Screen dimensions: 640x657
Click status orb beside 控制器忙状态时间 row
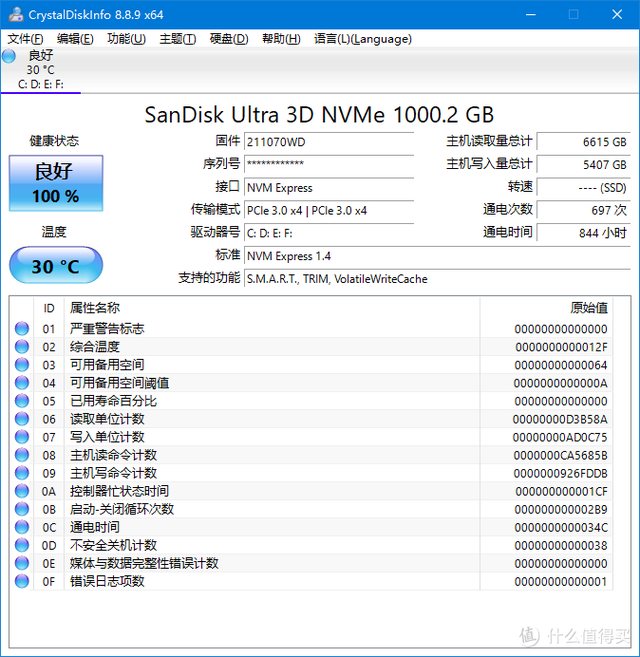coord(22,491)
